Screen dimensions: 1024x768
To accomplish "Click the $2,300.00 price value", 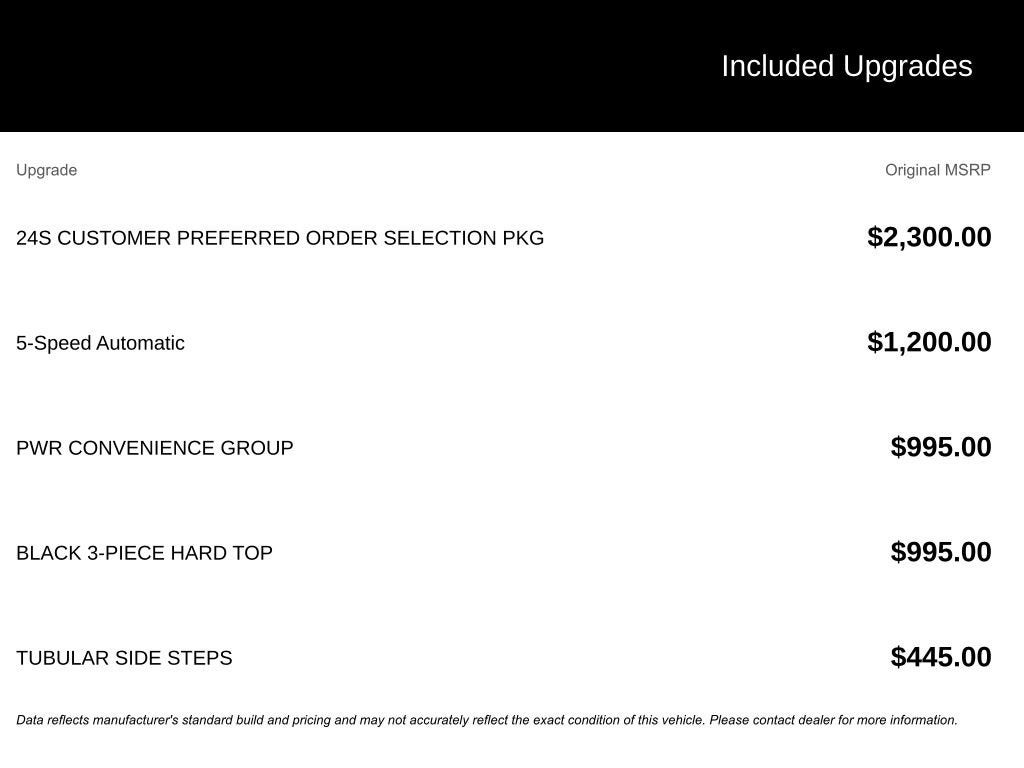I will tap(929, 237).
